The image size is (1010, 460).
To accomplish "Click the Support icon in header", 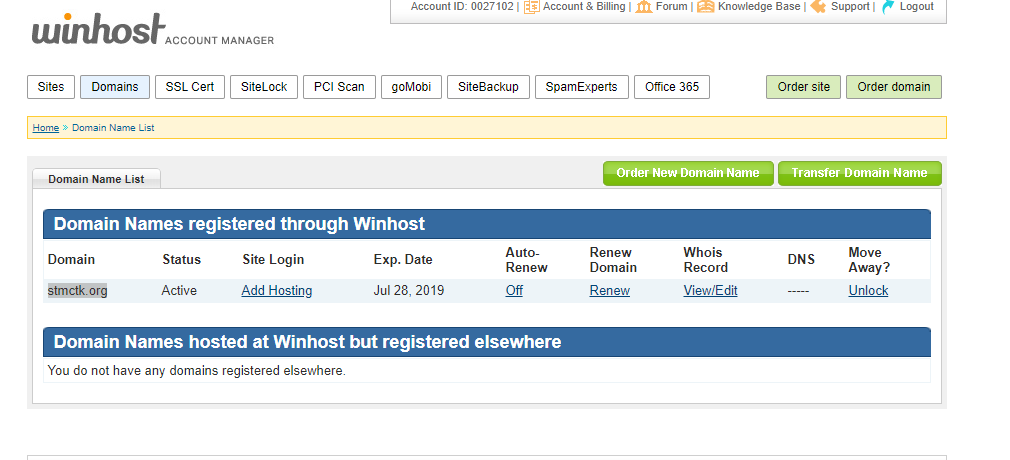I will pyautogui.click(x=818, y=7).
